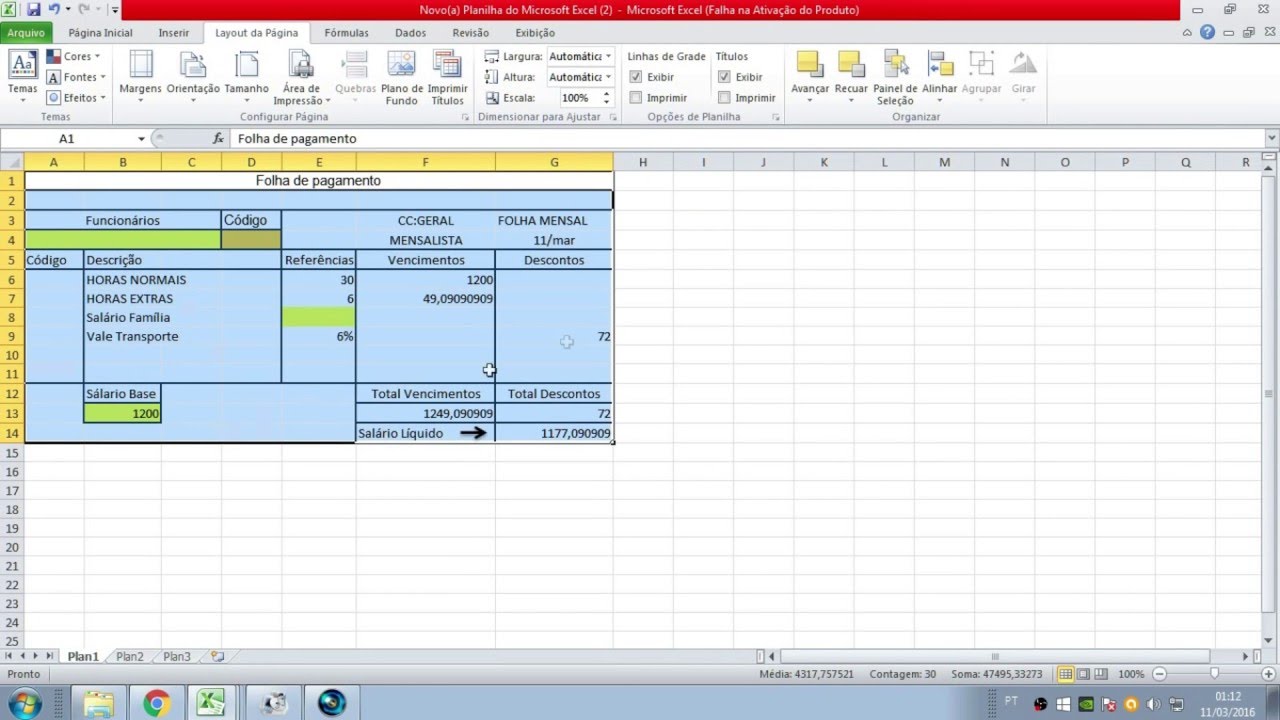
Task: Toggle Exibir checkbox under Linhas de Grade
Action: [636, 77]
